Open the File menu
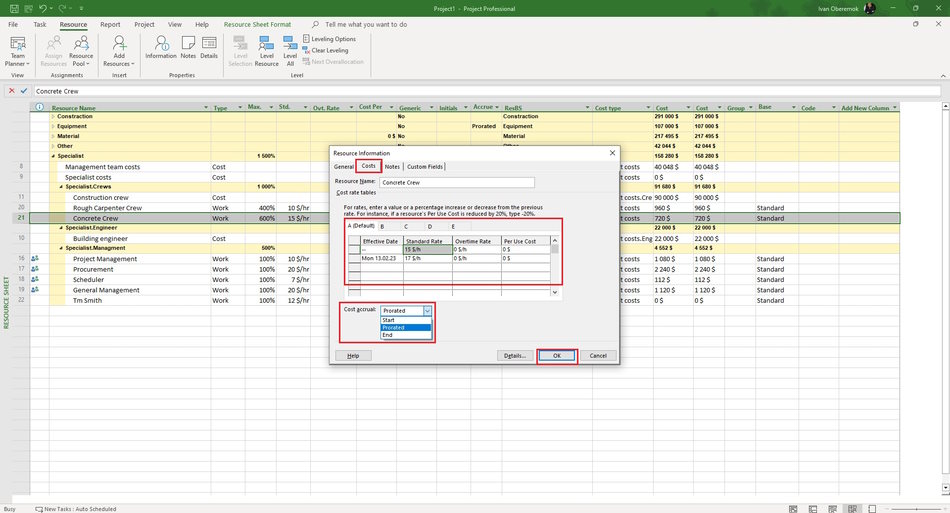 pos(13,24)
